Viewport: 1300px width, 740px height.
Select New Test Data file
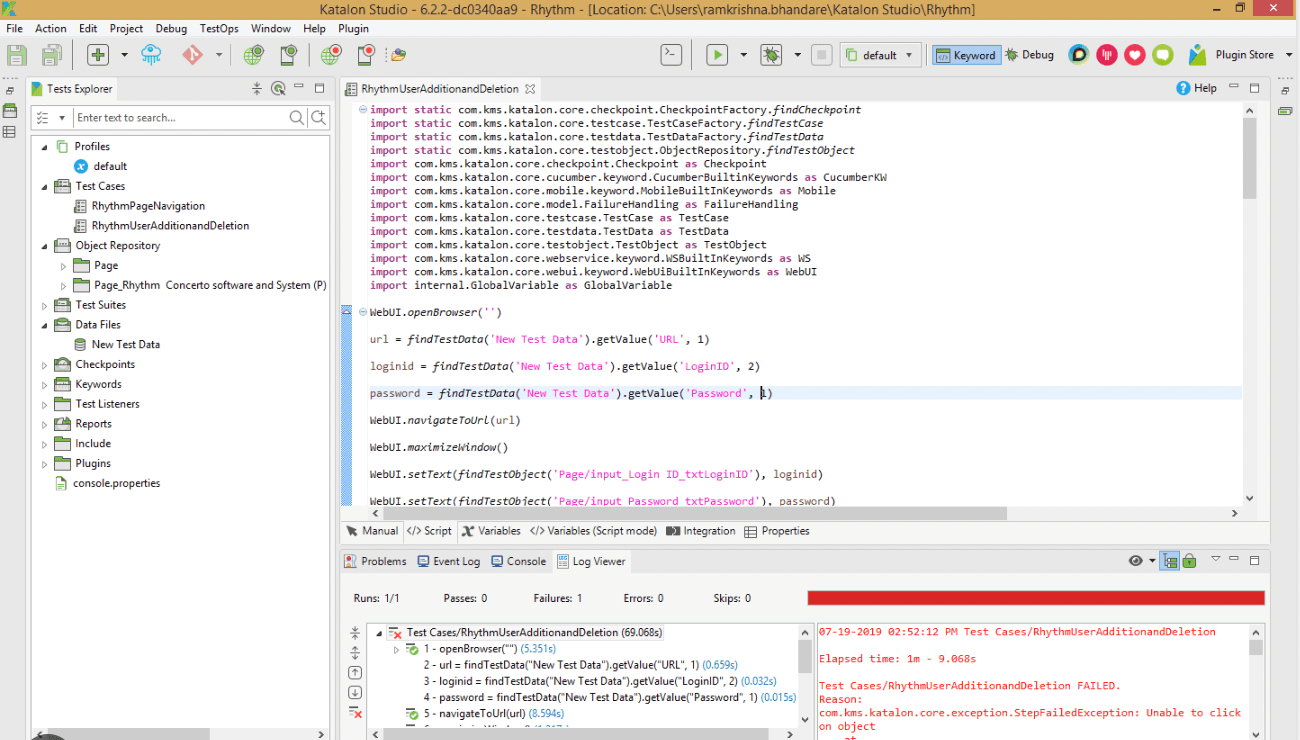coord(125,344)
